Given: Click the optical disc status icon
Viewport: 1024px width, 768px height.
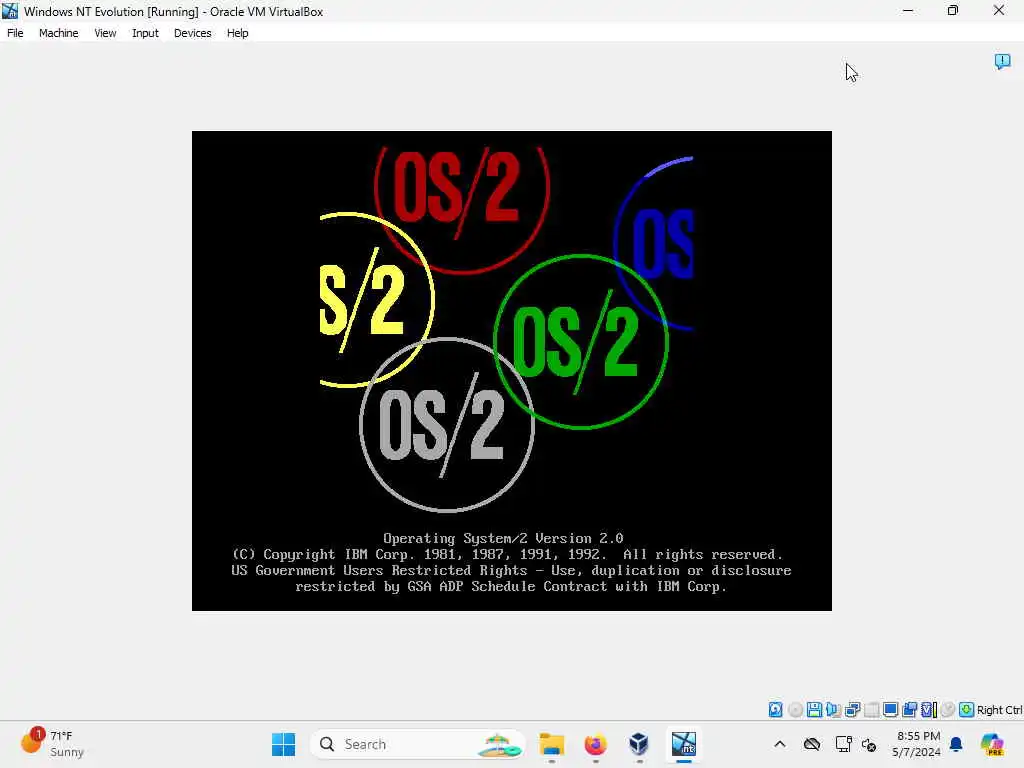Looking at the screenshot, I should coord(795,710).
